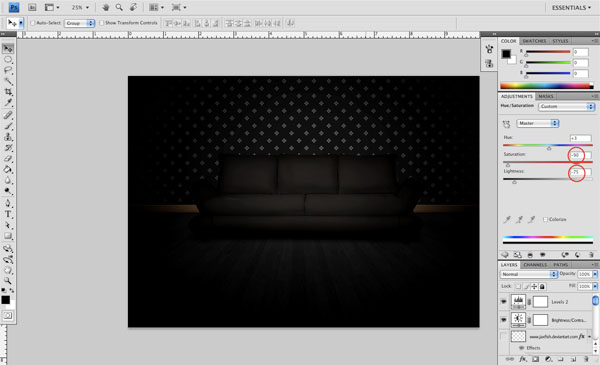The height and width of the screenshot is (365, 600).
Task: Switch to the Paths tab
Action: [x=560, y=265]
